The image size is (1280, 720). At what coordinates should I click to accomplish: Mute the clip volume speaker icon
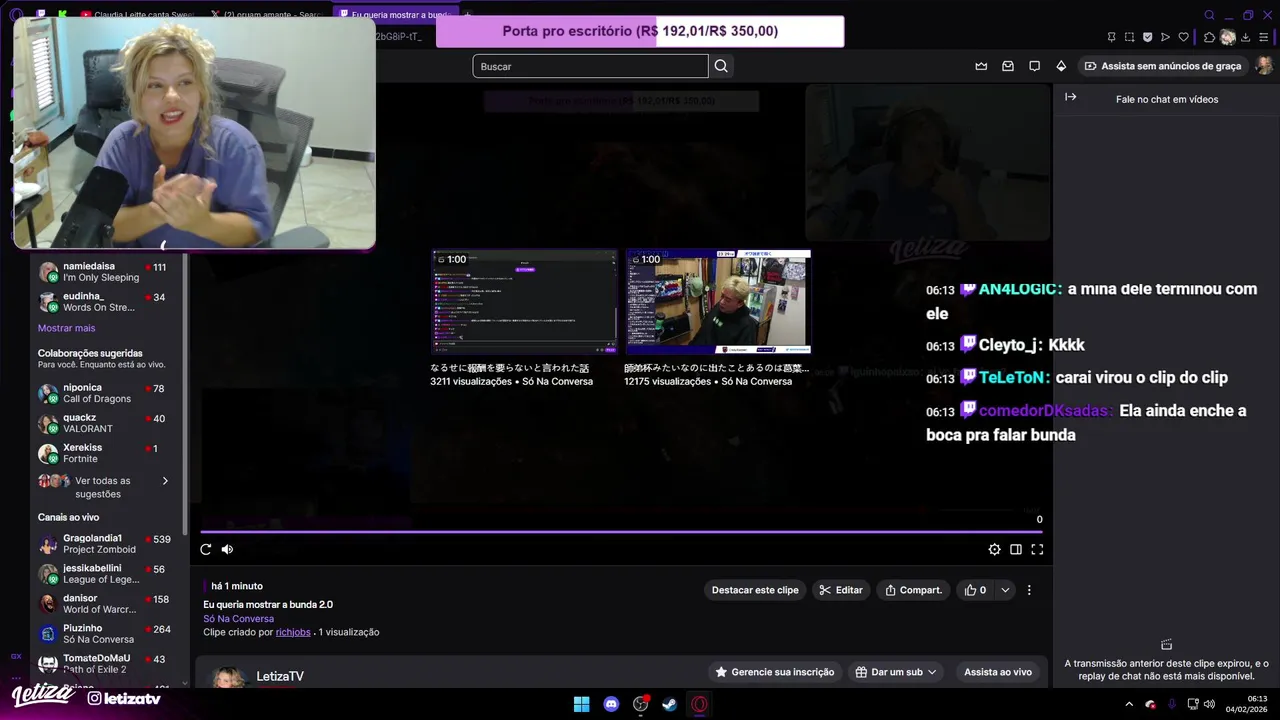227,549
